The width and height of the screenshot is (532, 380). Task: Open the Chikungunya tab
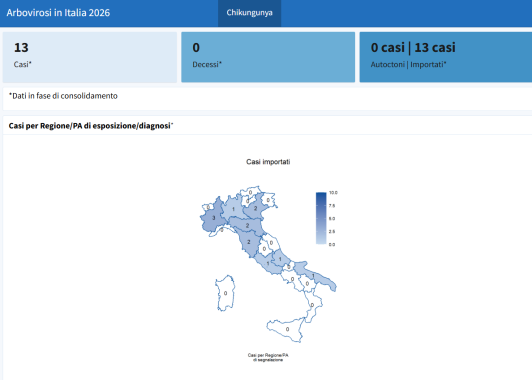point(249,13)
